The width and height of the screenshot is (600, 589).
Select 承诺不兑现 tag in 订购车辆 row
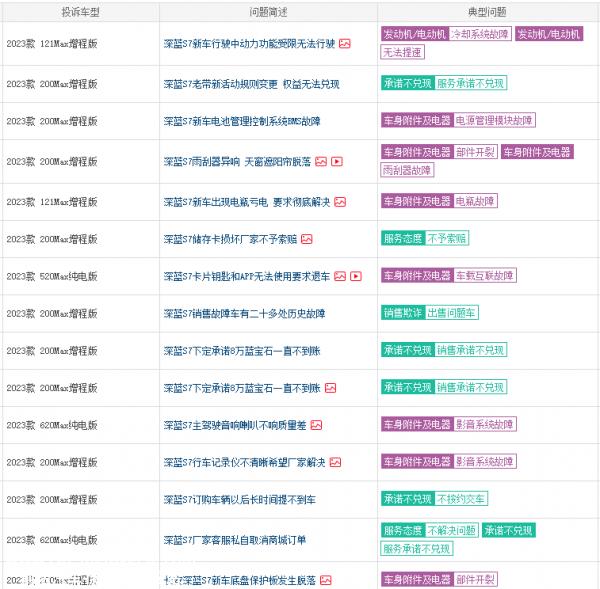tap(408, 499)
